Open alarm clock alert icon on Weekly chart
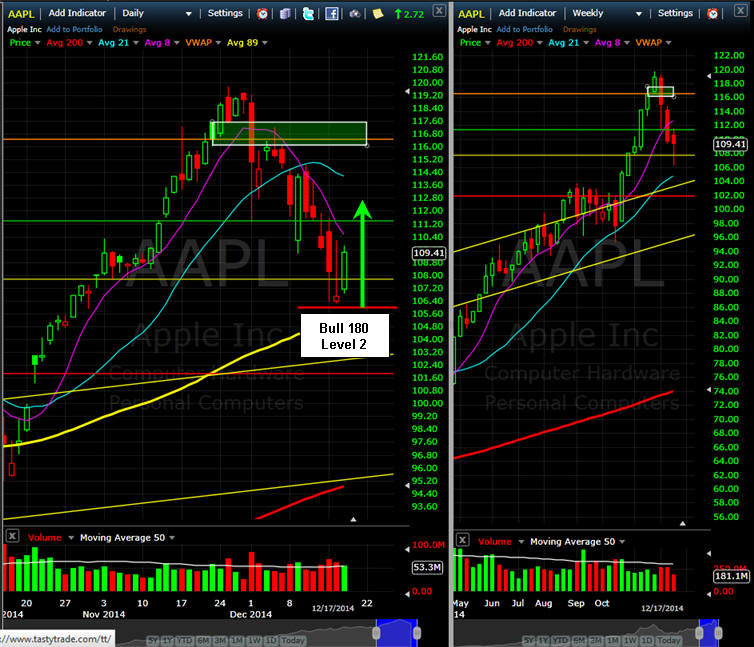The height and width of the screenshot is (647, 754). point(713,13)
